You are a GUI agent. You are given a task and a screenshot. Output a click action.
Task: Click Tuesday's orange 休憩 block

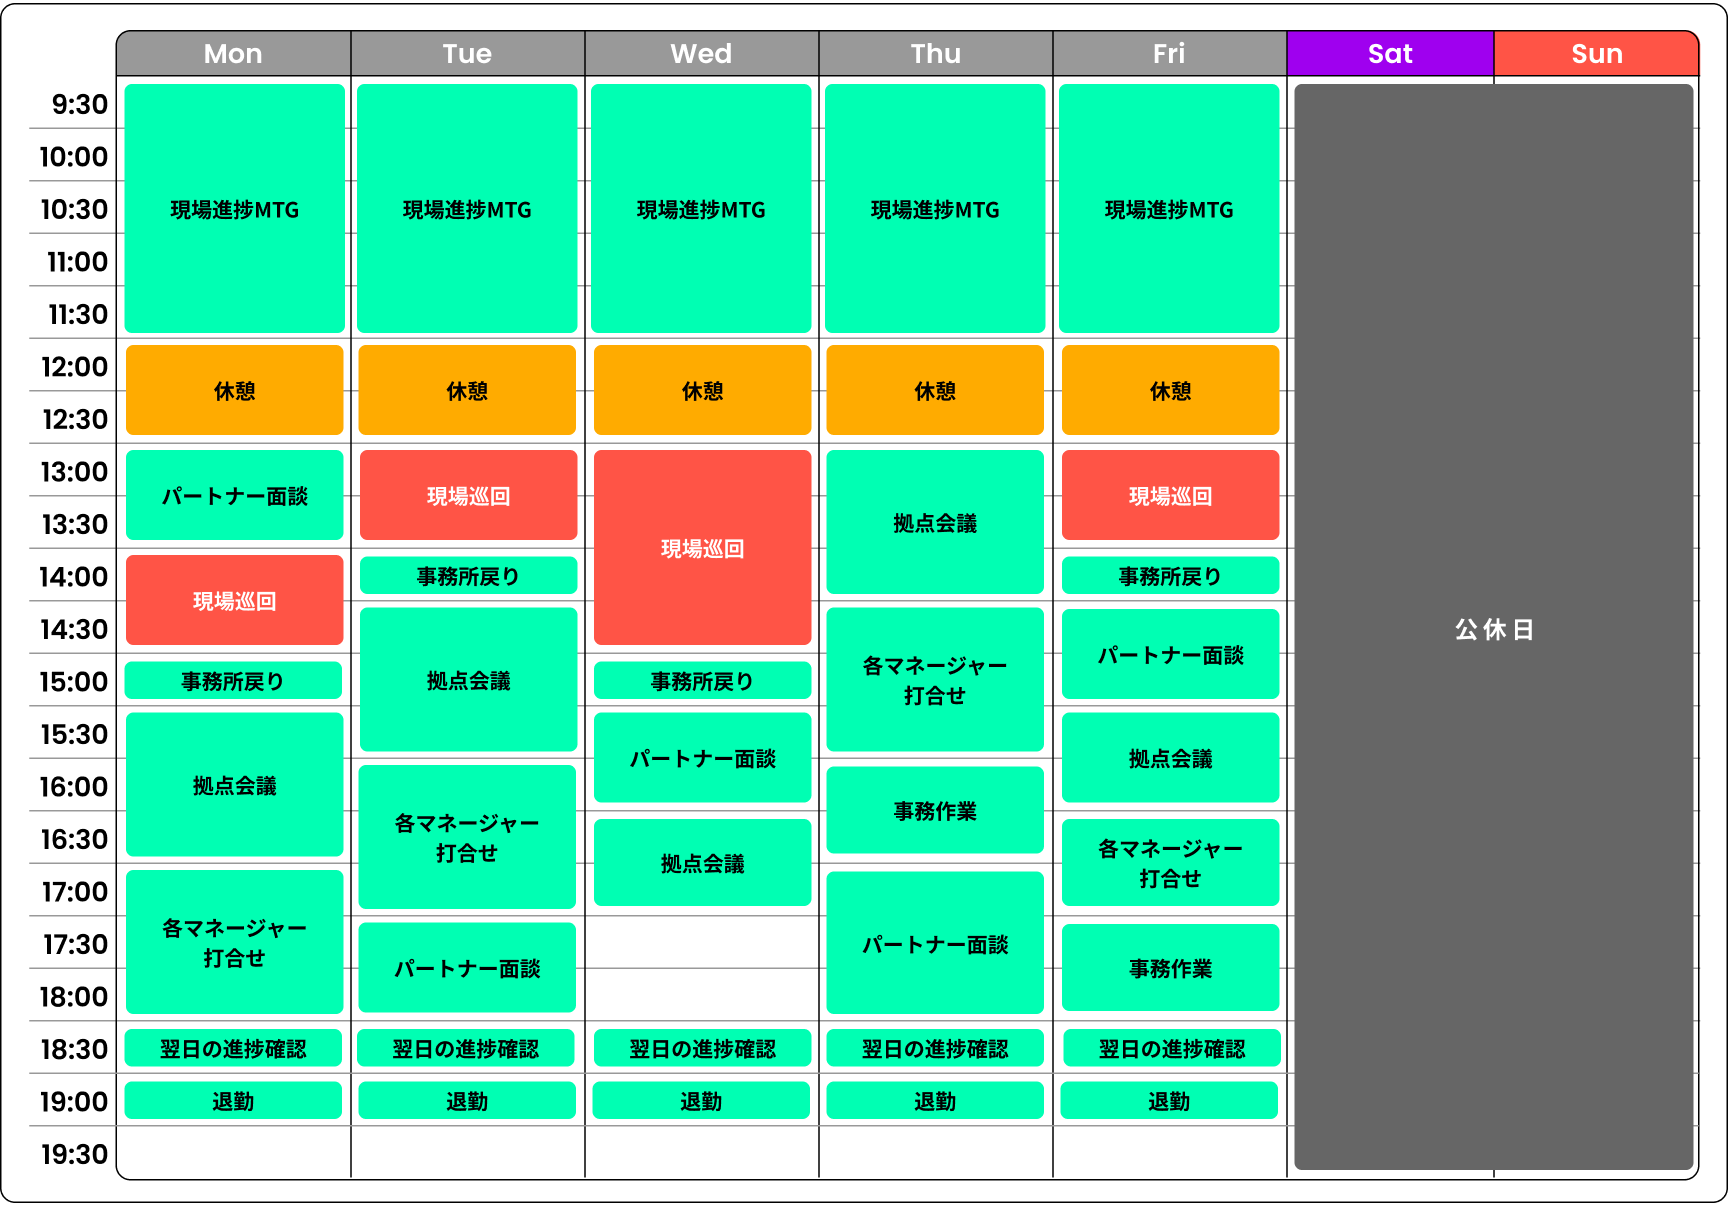(x=467, y=390)
